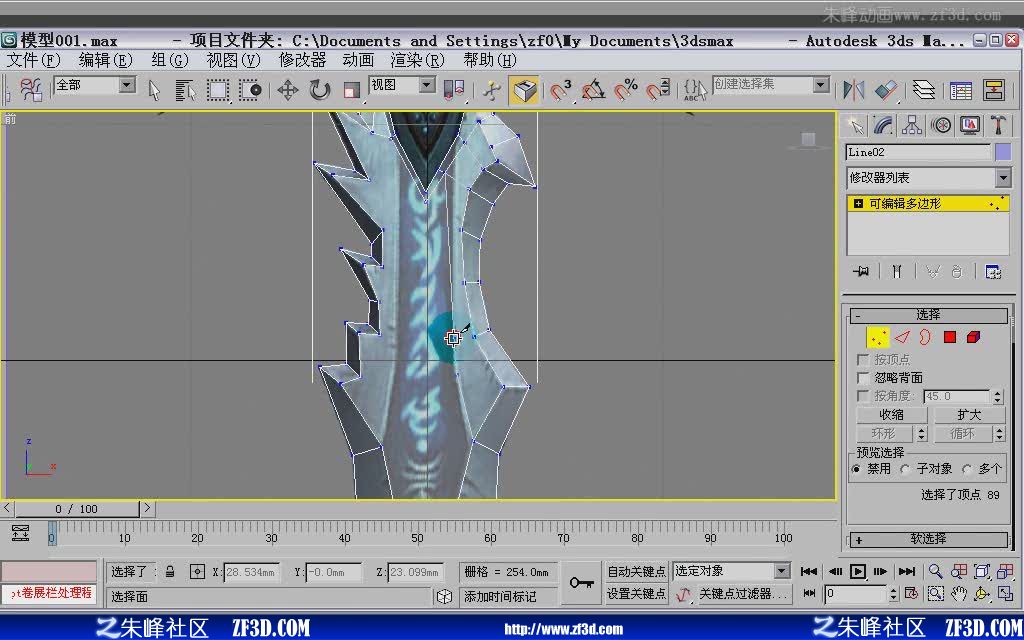Toggle the Percent Snap magnet
The height and width of the screenshot is (640, 1024).
click(x=626, y=90)
